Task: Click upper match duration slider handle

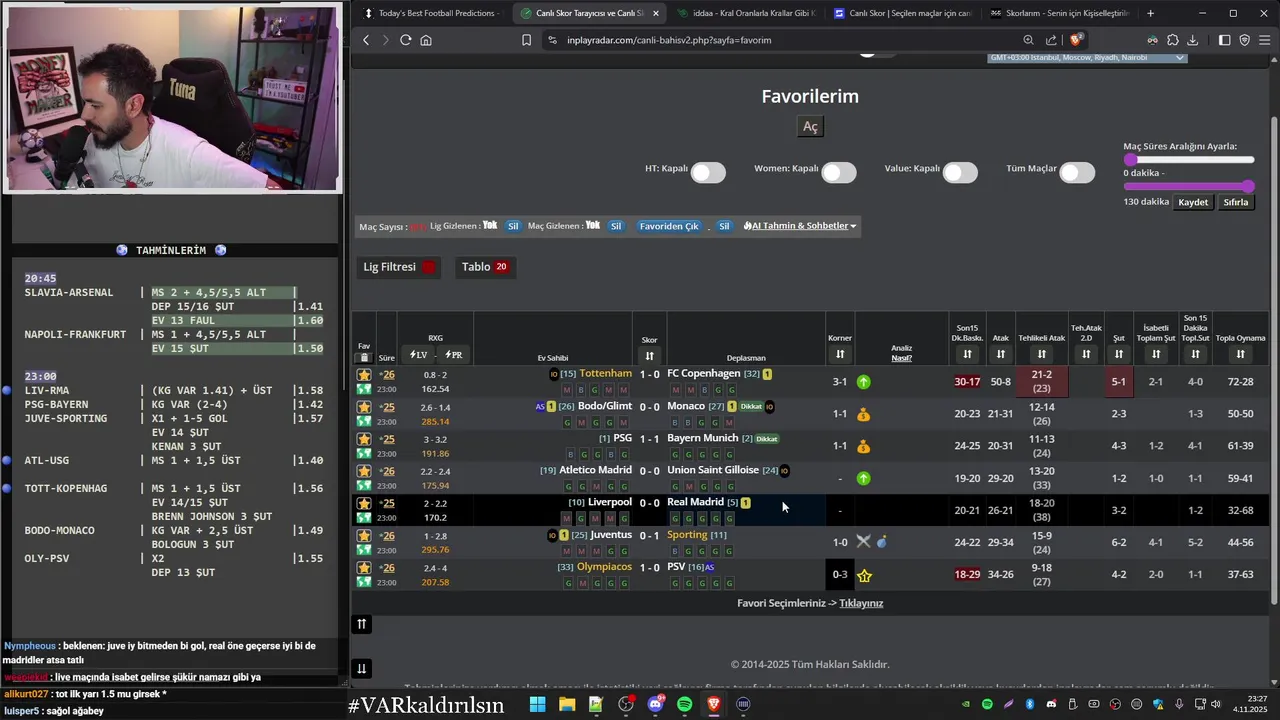Action: click(1130, 159)
